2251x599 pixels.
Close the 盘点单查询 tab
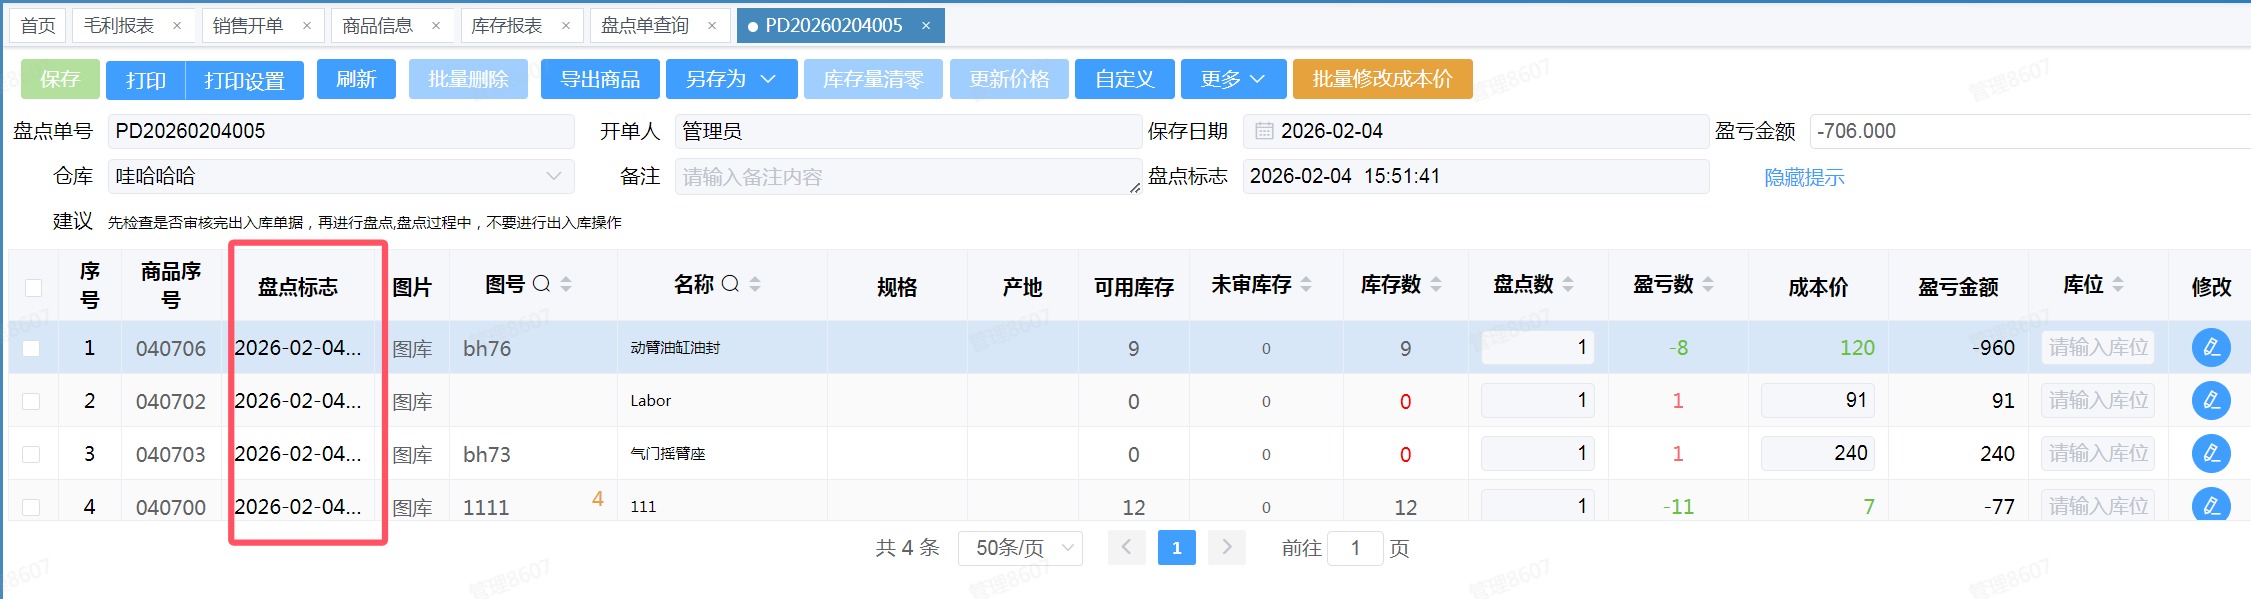[712, 26]
